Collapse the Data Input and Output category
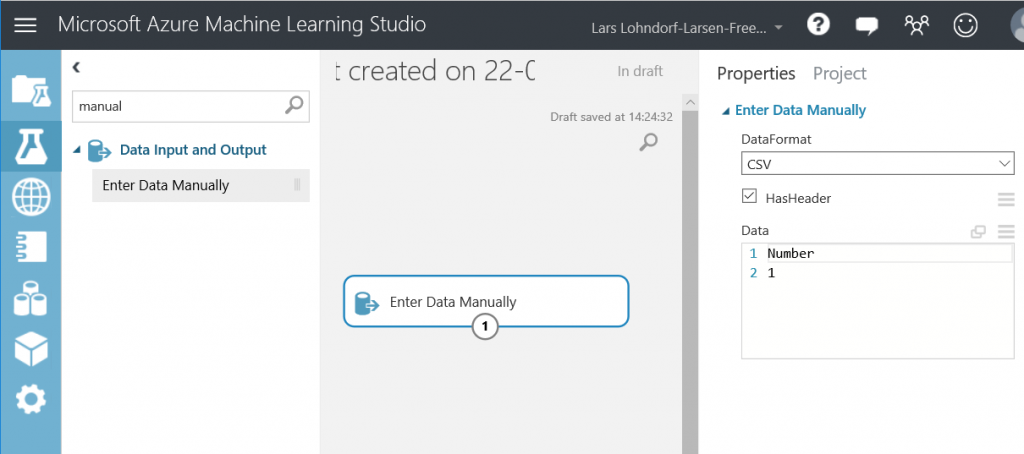Image resolution: width=1024 pixels, height=454 pixels. tap(78, 150)
